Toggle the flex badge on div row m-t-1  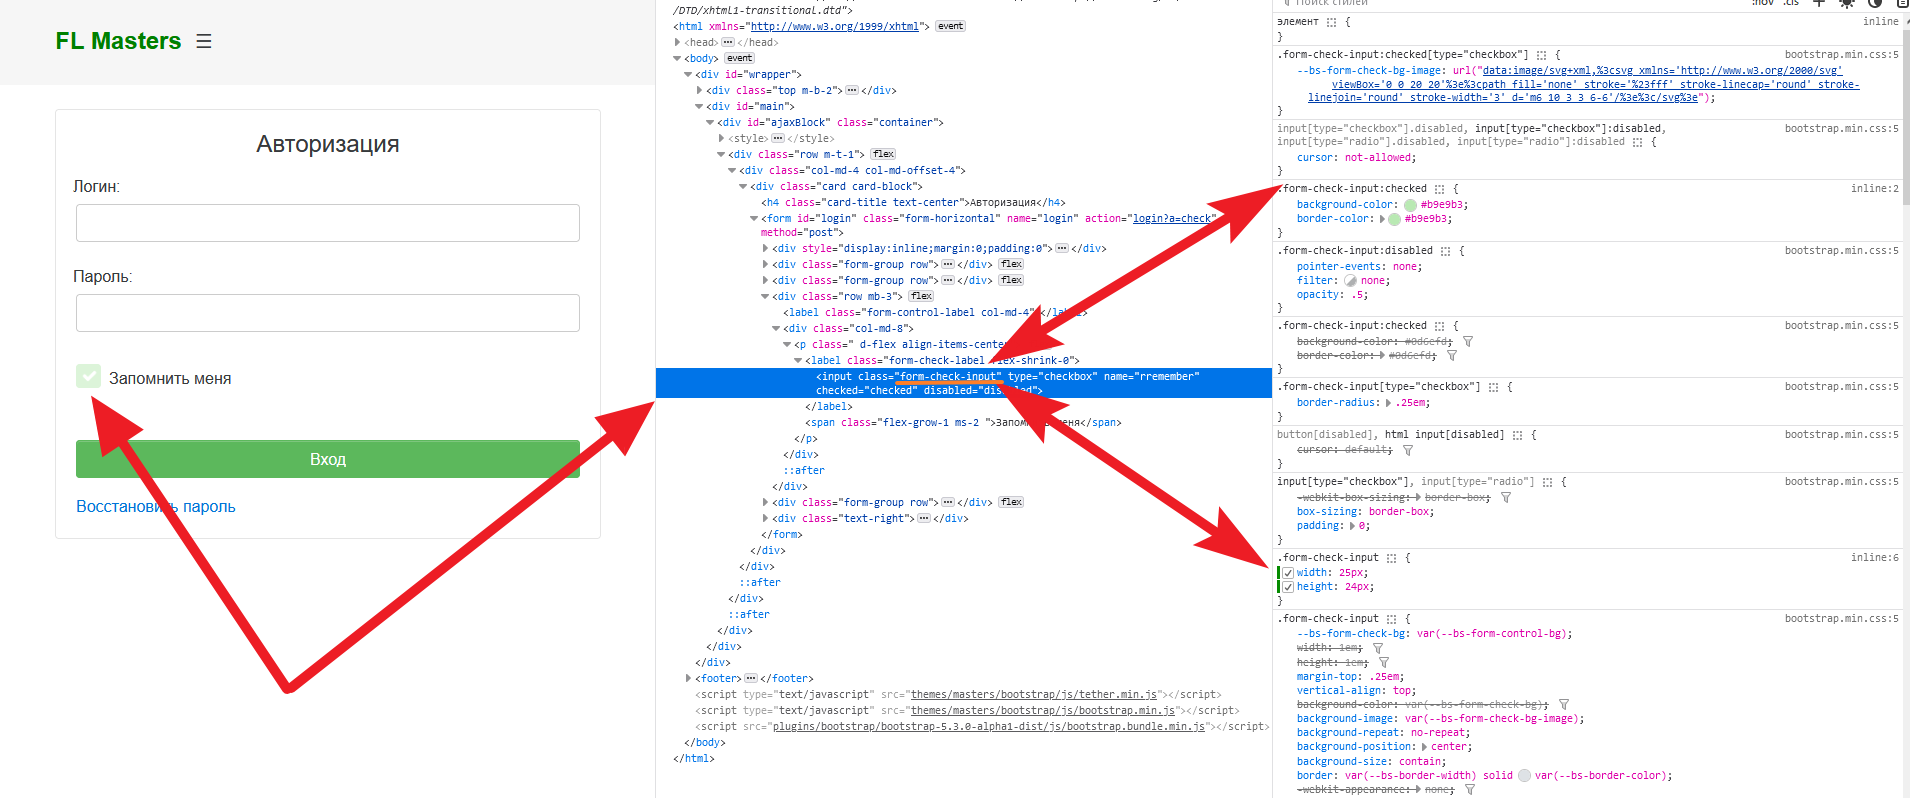(x=883, y=154)
